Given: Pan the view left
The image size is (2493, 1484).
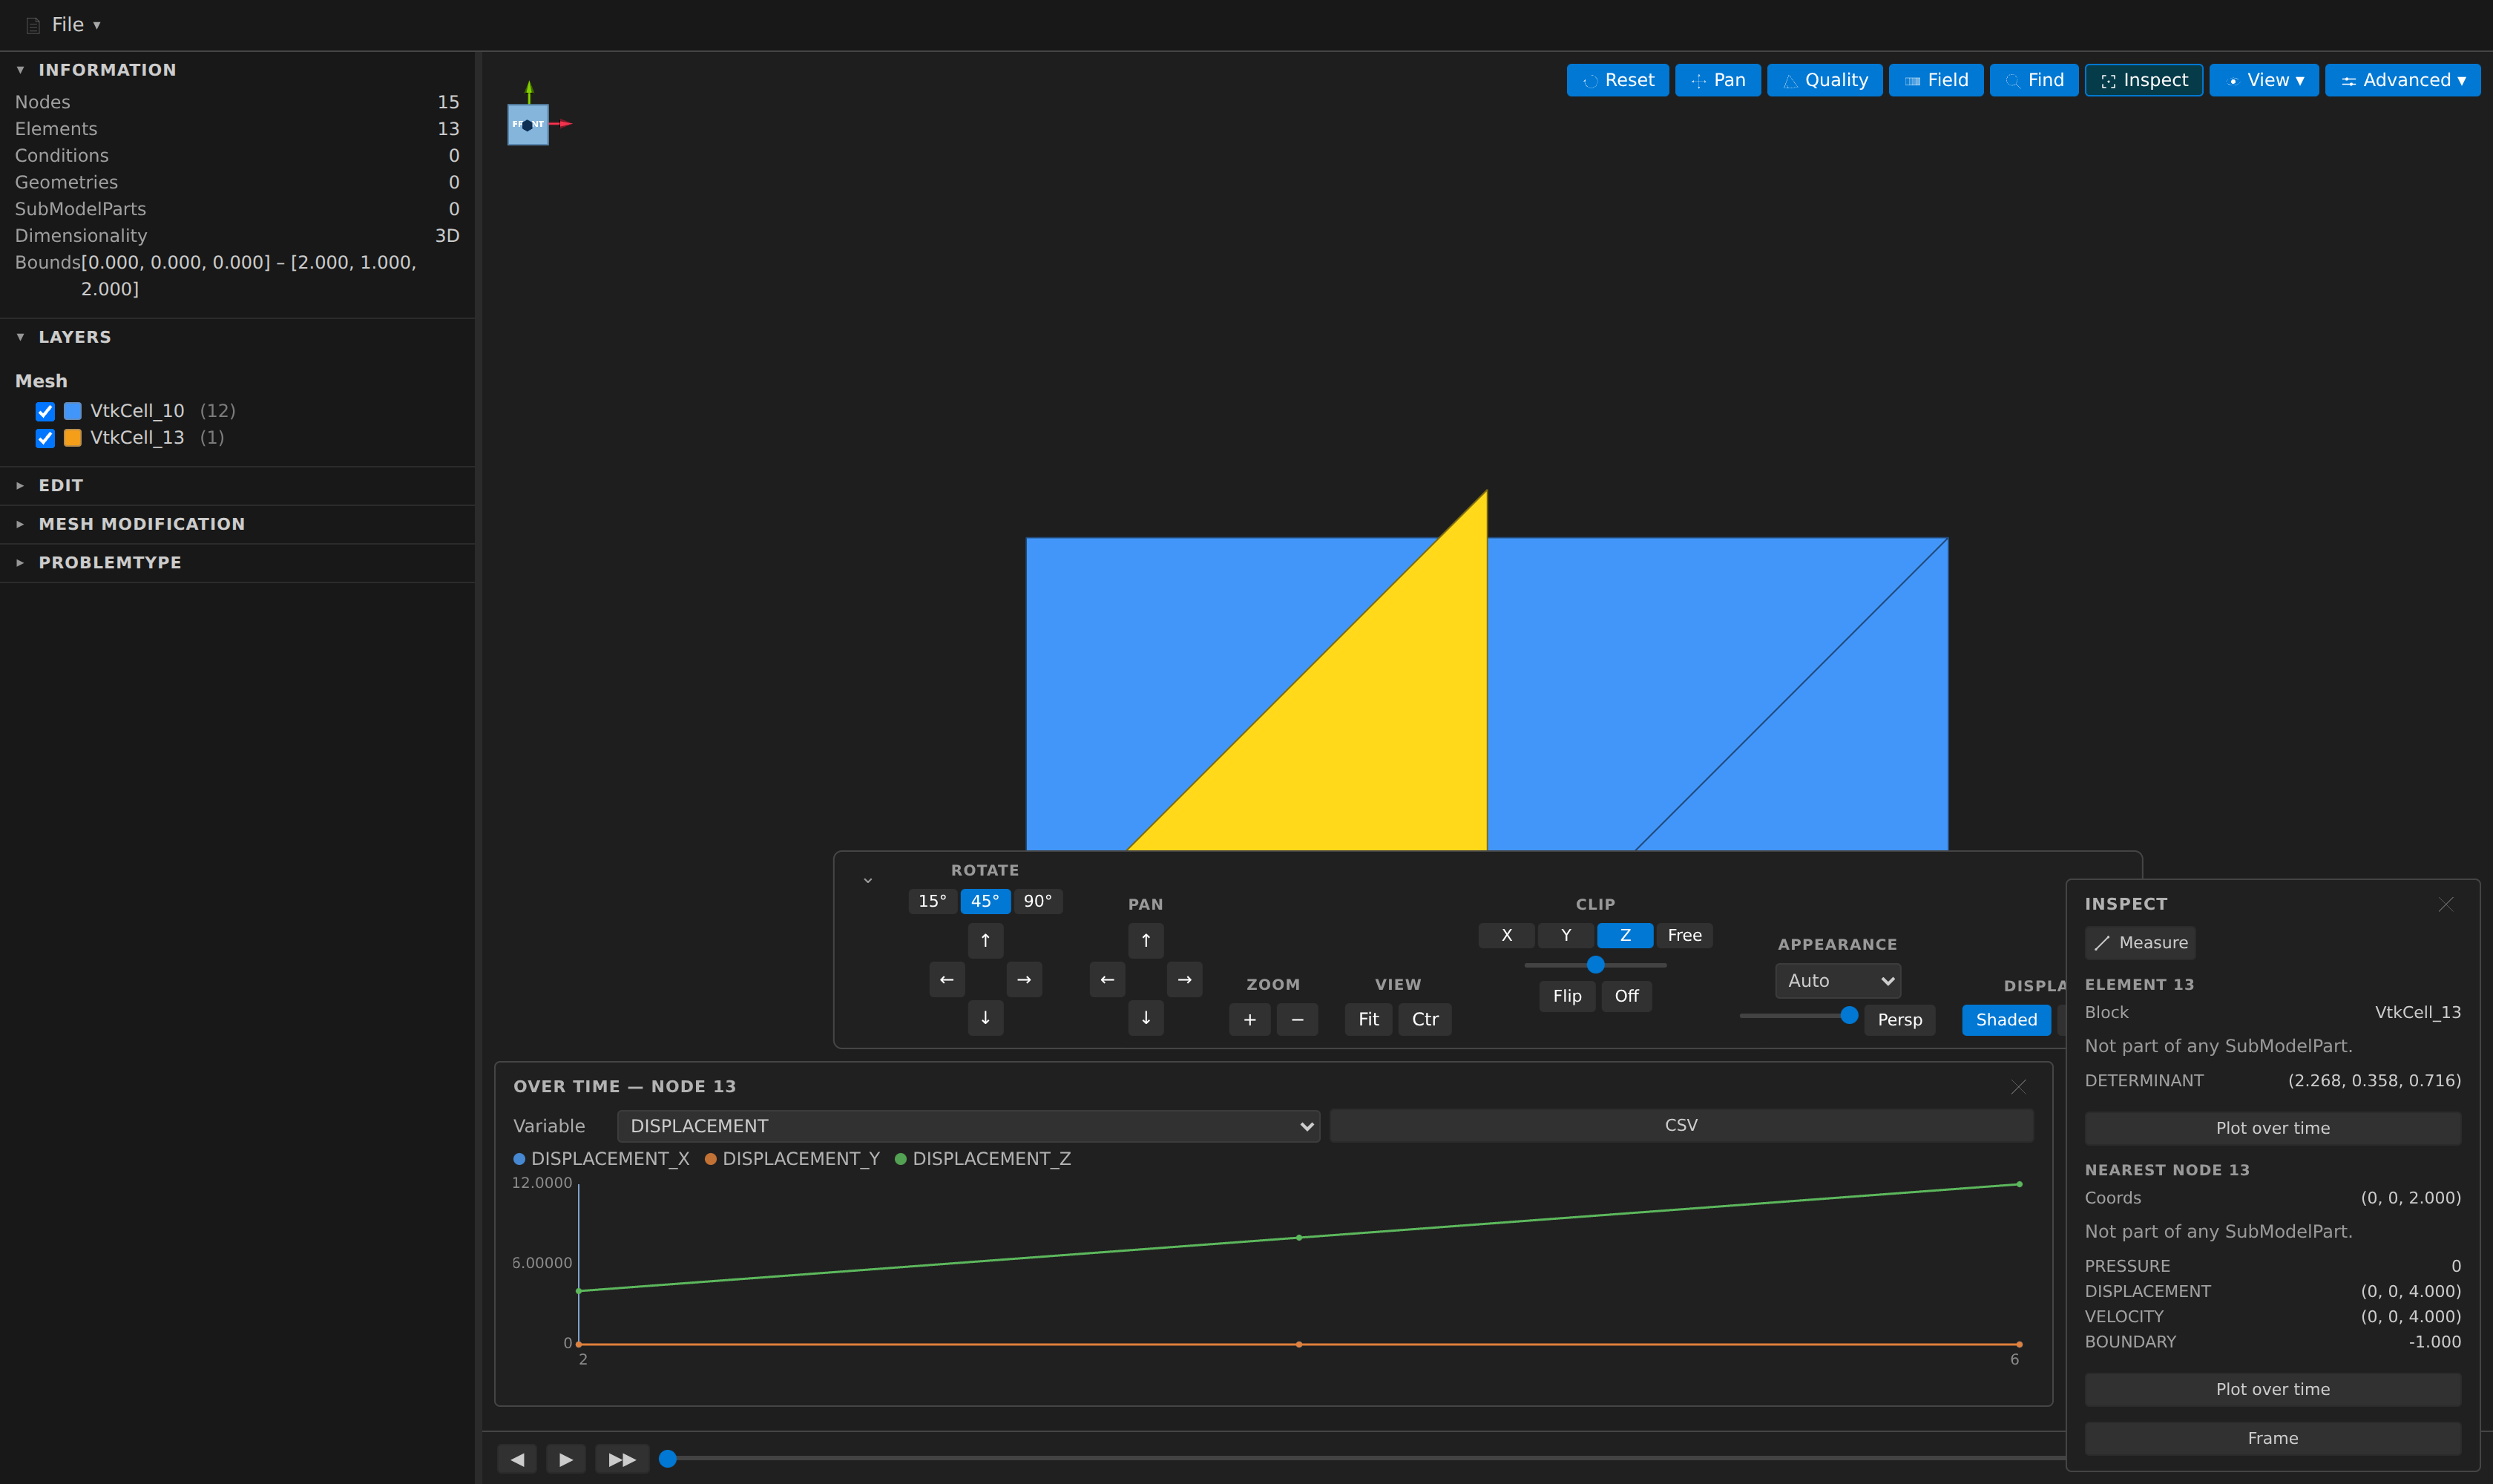Looking at the screenshot, I should point(1107,979).
